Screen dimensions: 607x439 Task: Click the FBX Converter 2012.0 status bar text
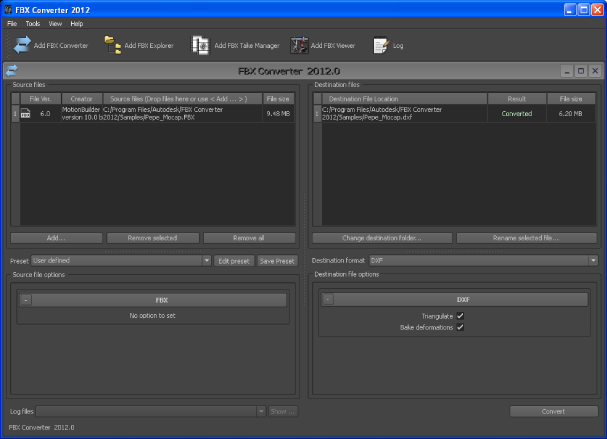[x=41, y=427]
